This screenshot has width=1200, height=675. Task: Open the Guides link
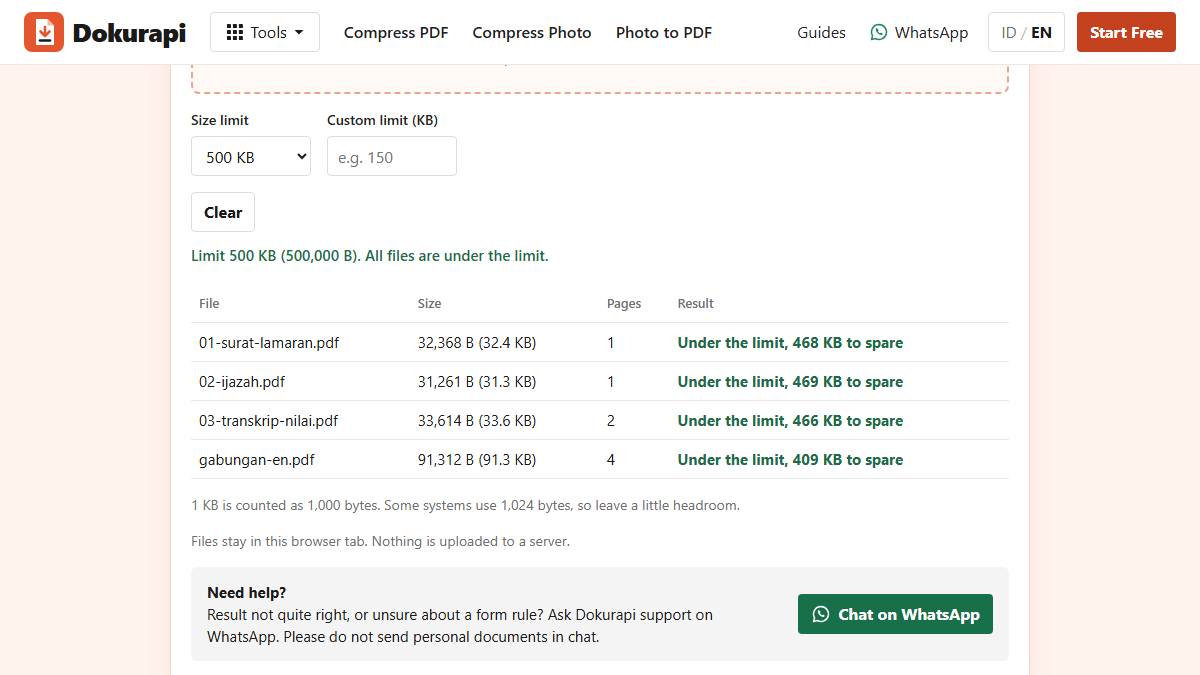(821, 32)
